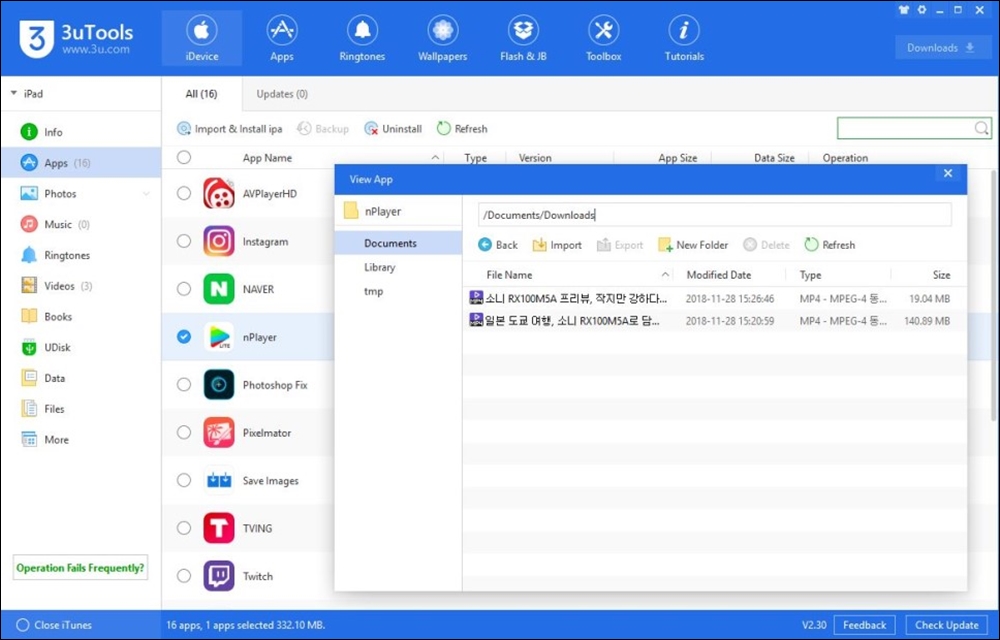Refresh the apps list
Screen dimensions: 1000x640
point(462,129)
